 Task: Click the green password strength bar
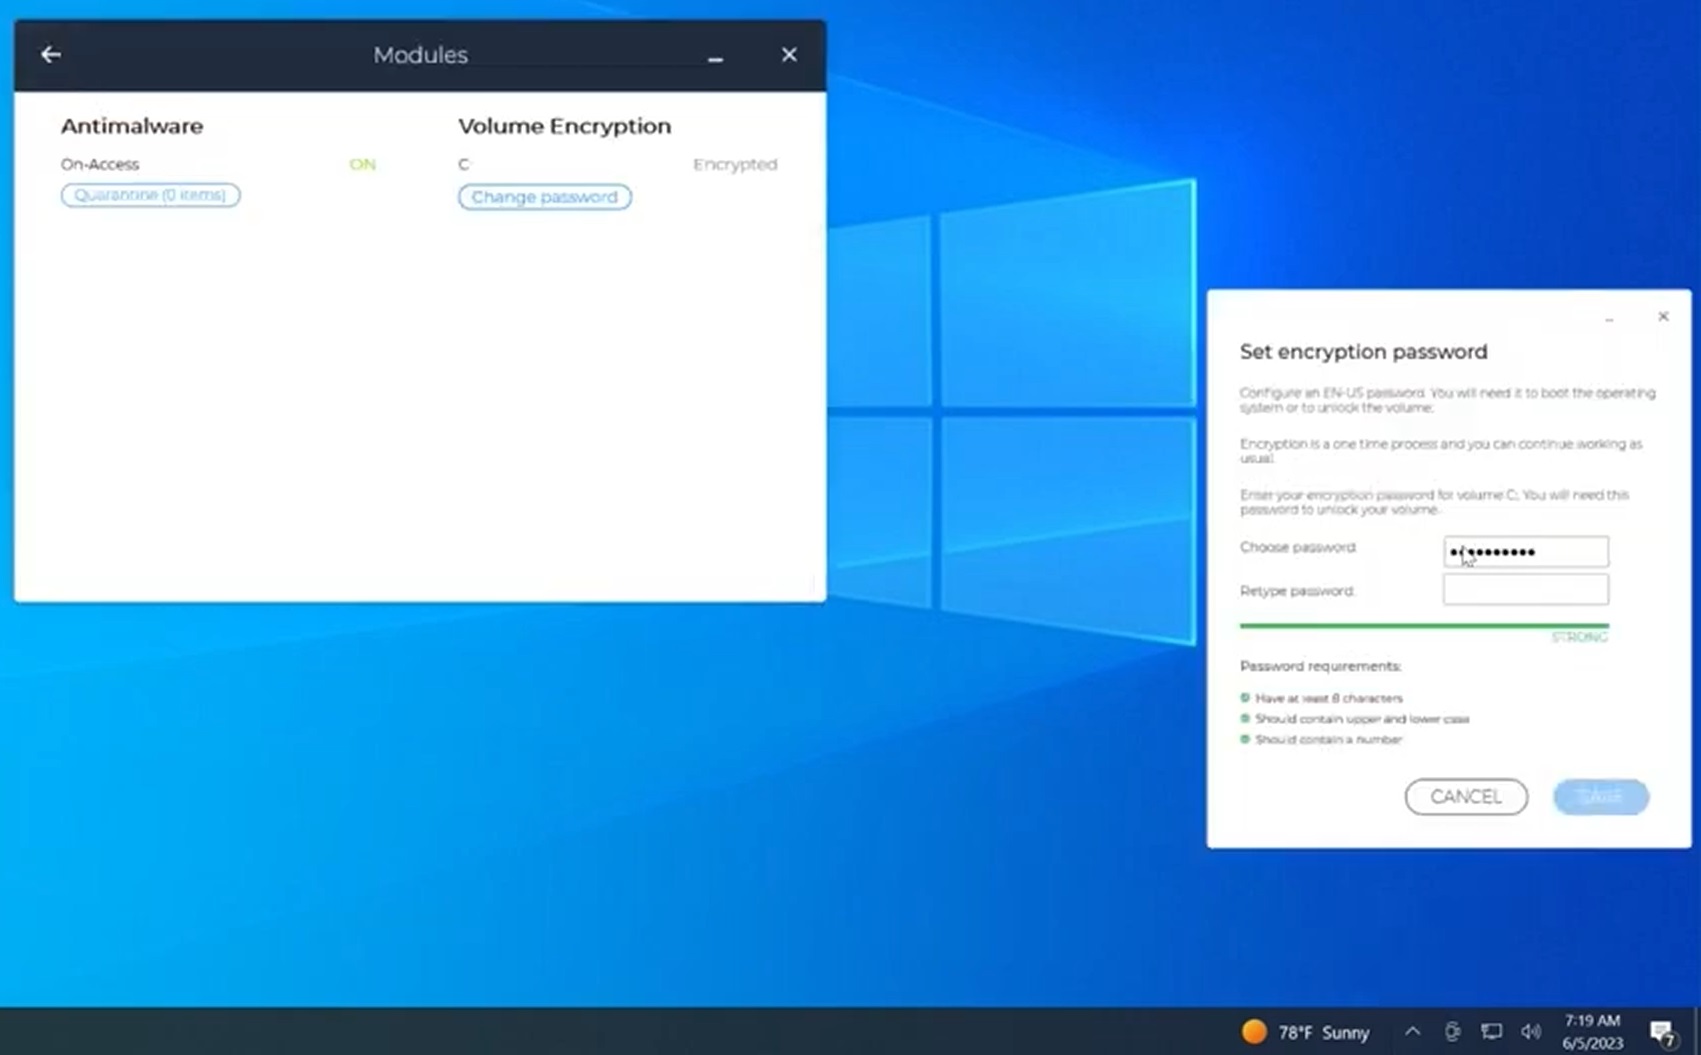(x=1424, y=625)
